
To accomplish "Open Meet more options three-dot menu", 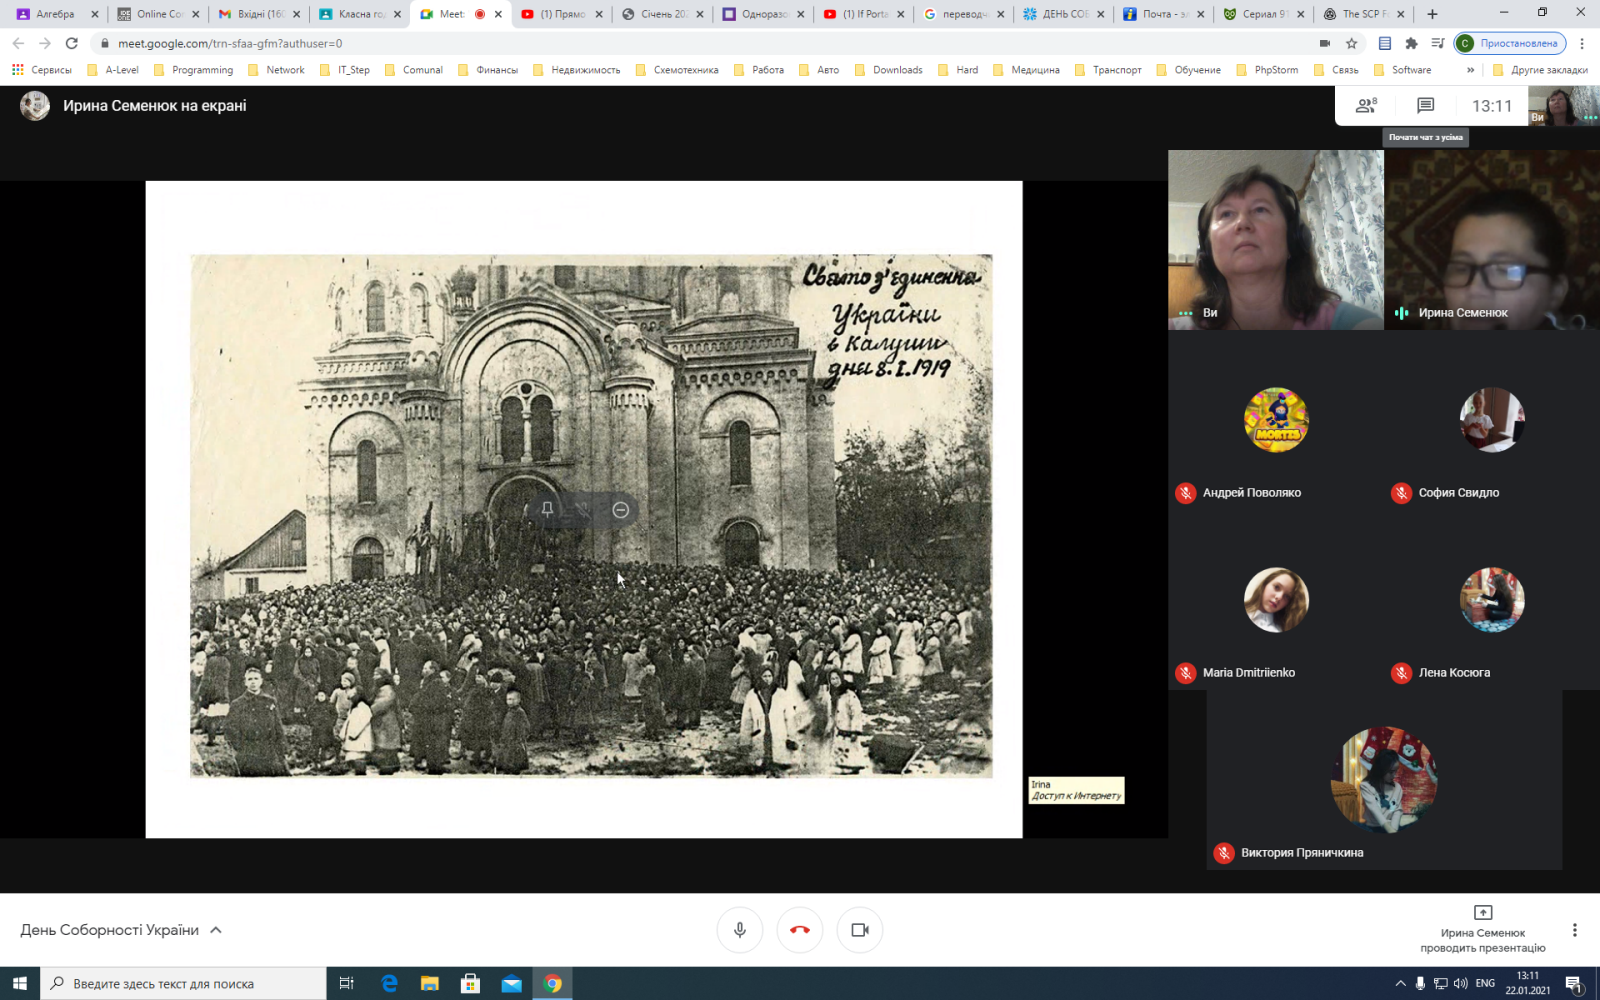I will [1574, 930].
